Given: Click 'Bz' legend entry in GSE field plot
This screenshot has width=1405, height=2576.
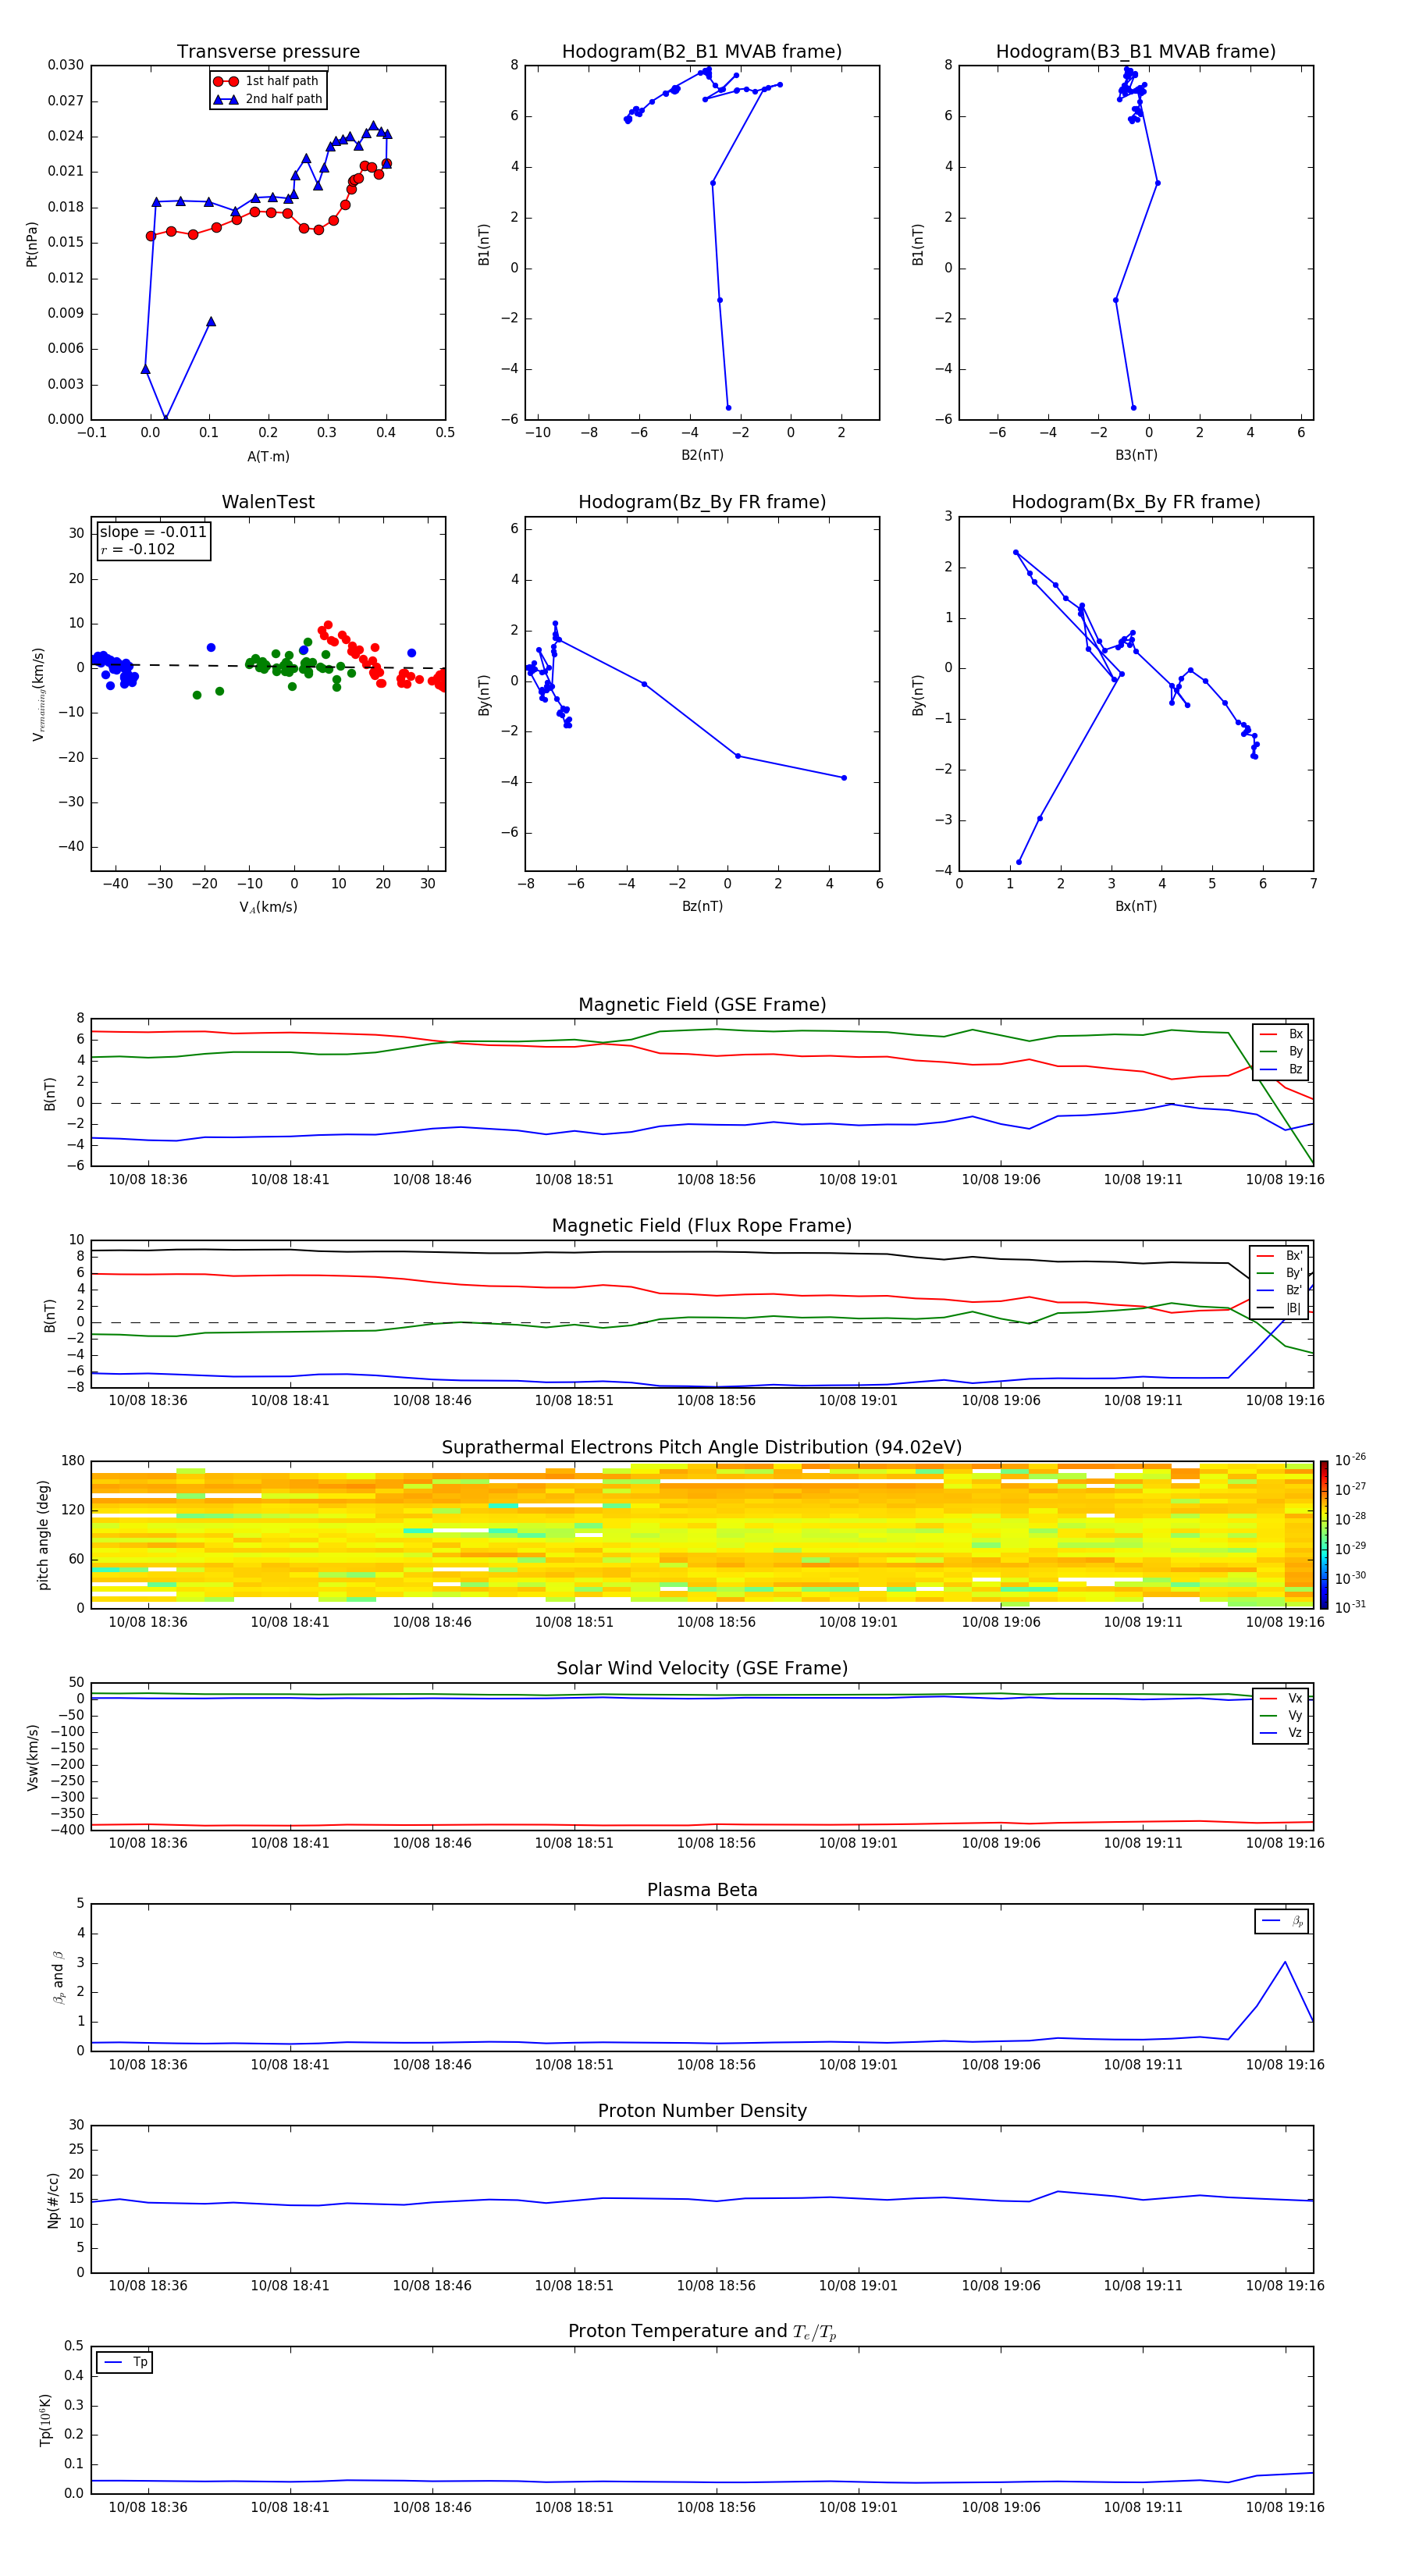Looking at the screenshot, I should point(1281,1069).
